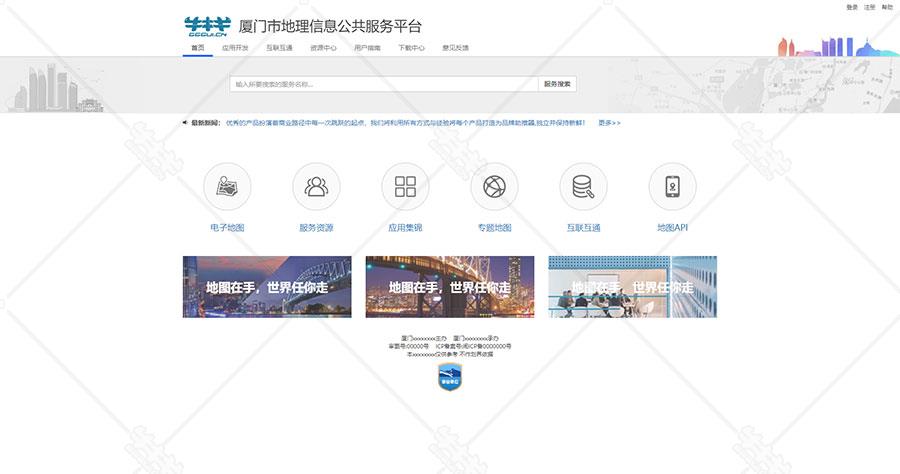Click the speaker icon beside 最新新闻
This screenshot has height=474, width=900.
(185, 123)
